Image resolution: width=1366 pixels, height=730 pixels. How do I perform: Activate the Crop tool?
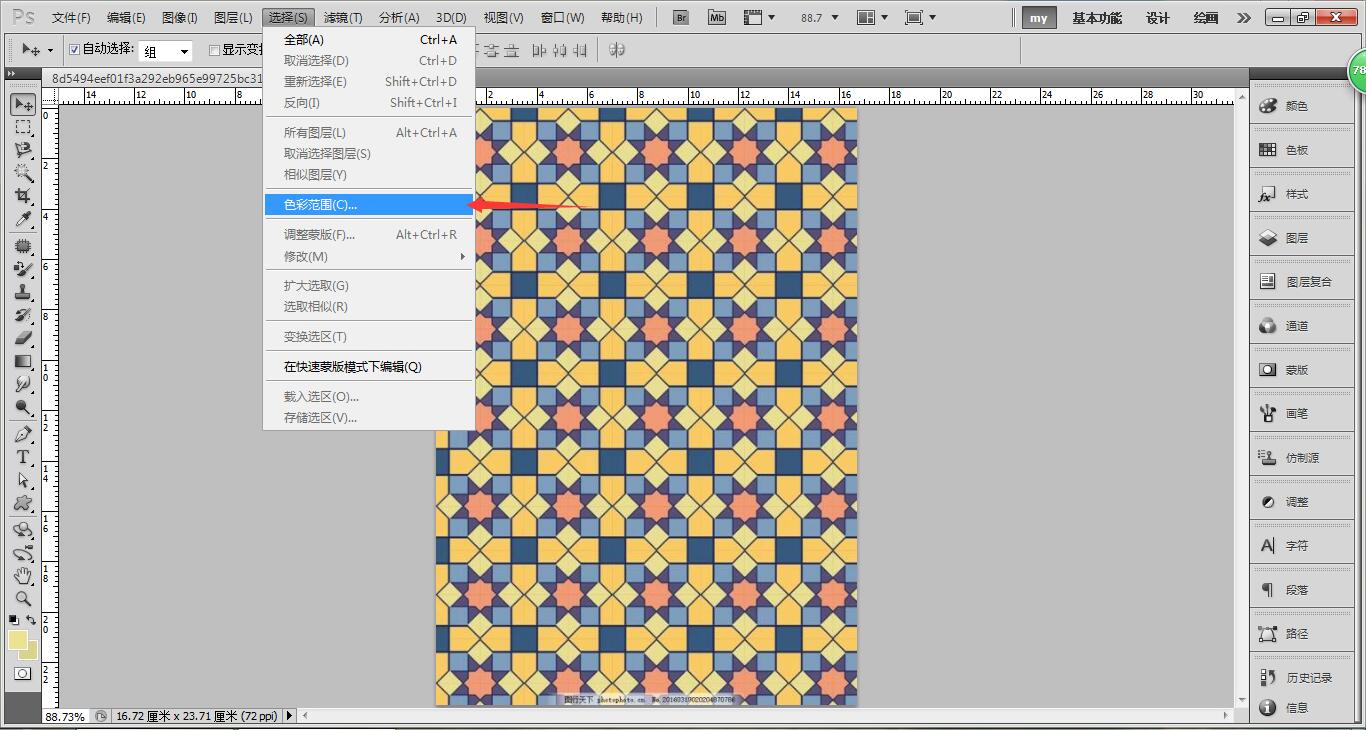[22, 195]
